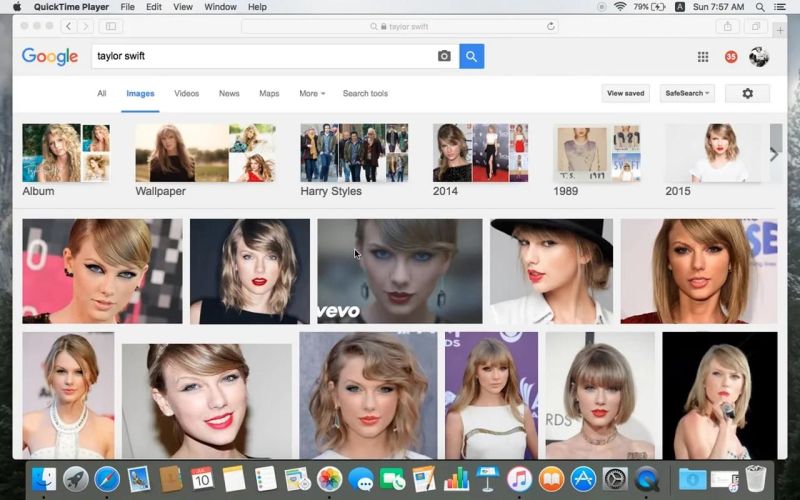Open Keynote from the dock
The width and height of the screenshot is (800, 500).
coord(487,480)
